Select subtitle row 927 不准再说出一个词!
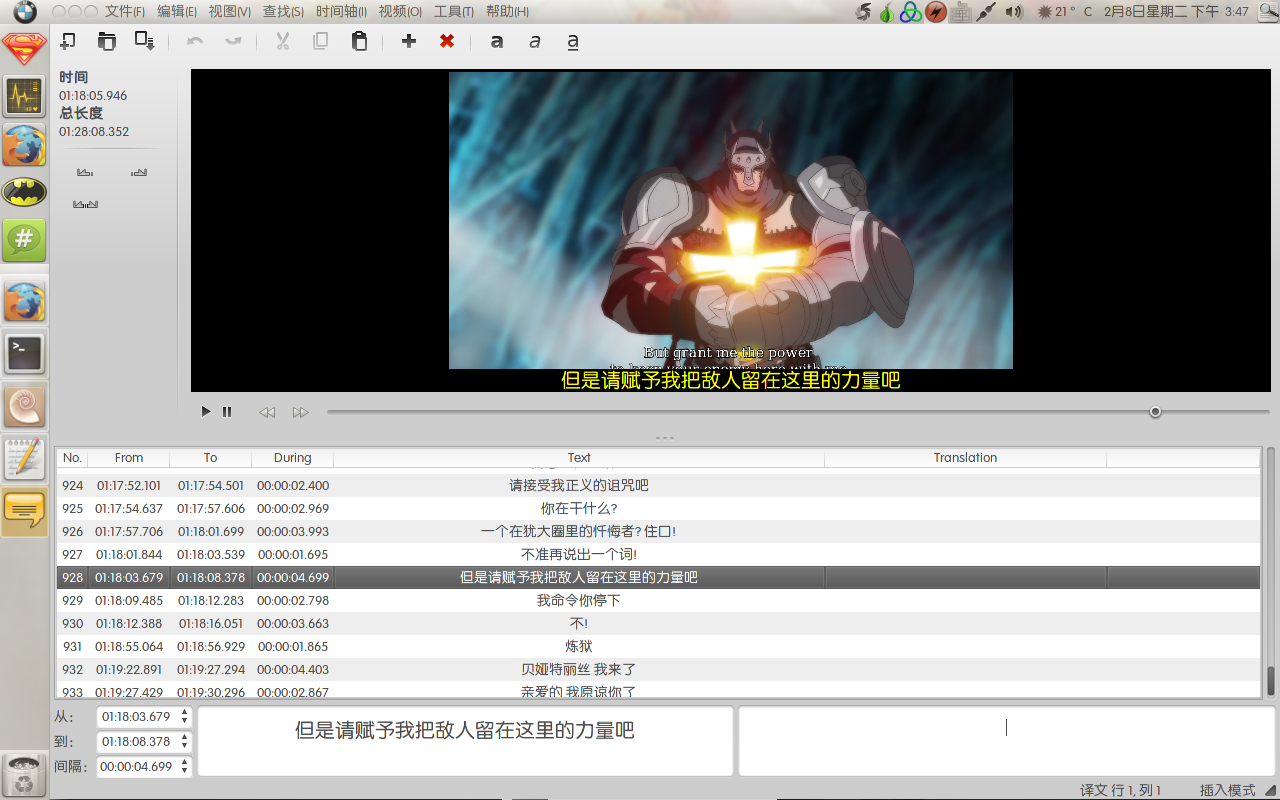1280x800 pixels. [658, 554]
